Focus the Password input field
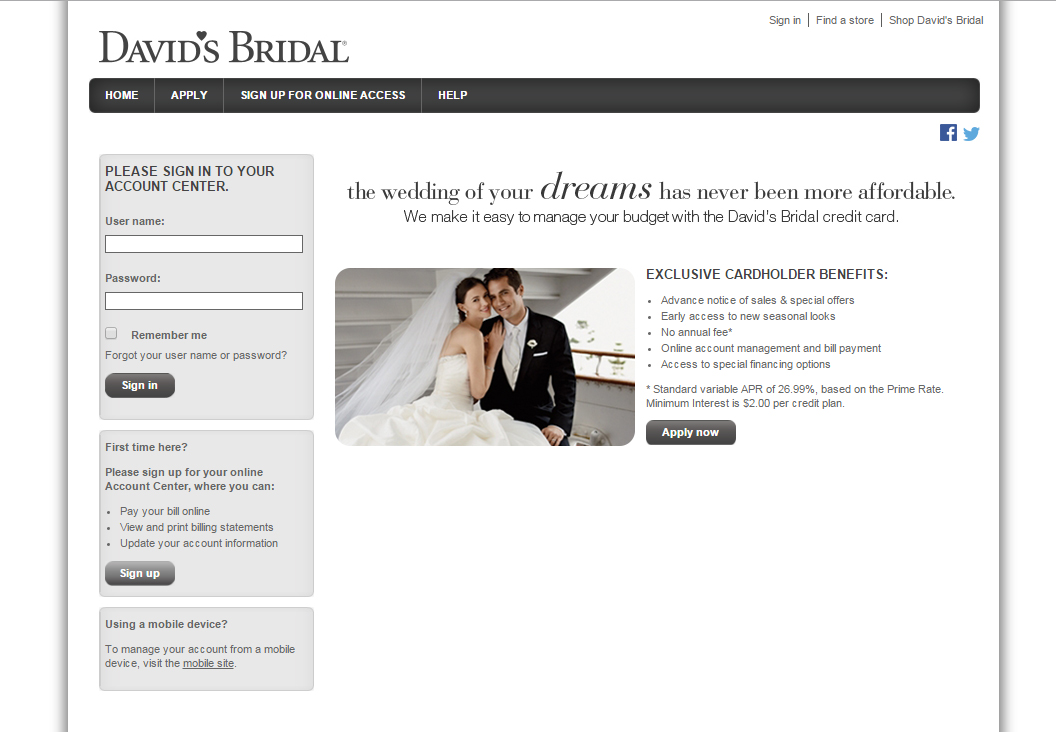This screenshot has width=1056, height=732. (x=204, y=301)
